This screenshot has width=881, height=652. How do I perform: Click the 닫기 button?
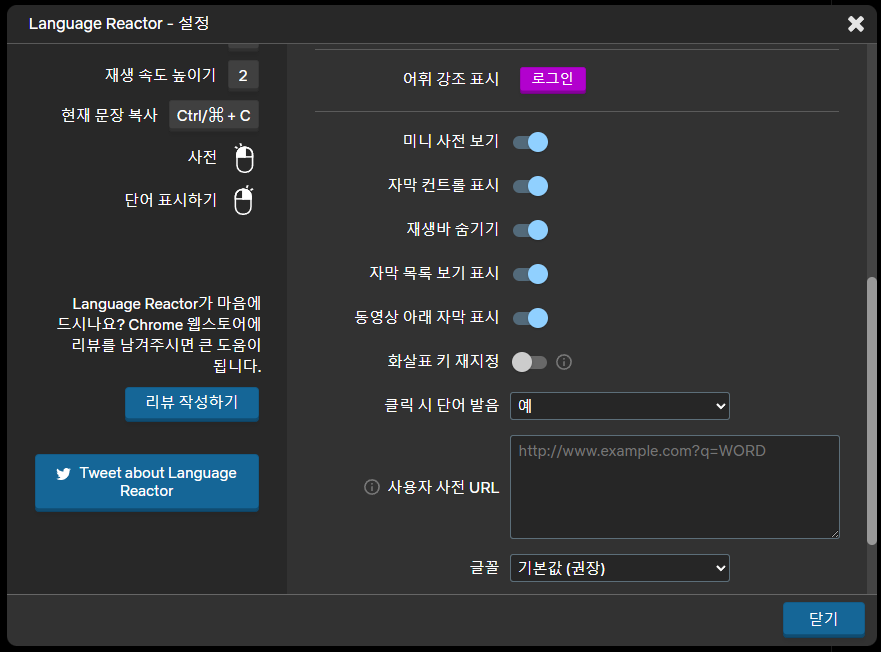click(x=824, y=619)
